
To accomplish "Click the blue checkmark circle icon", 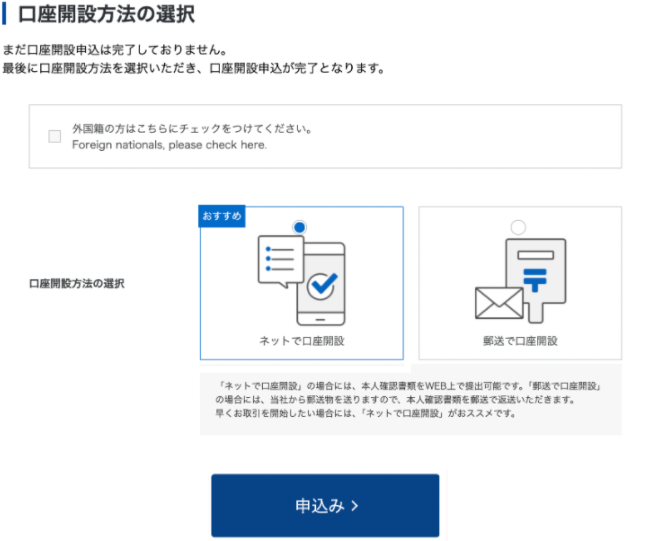I will [322, 286].
